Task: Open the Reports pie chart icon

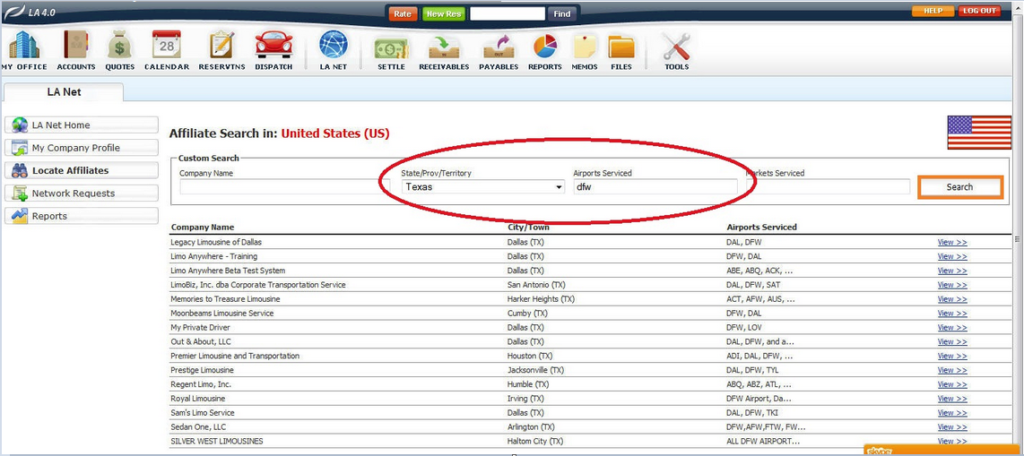Action: pyautogui.click(x=545, y=46)
